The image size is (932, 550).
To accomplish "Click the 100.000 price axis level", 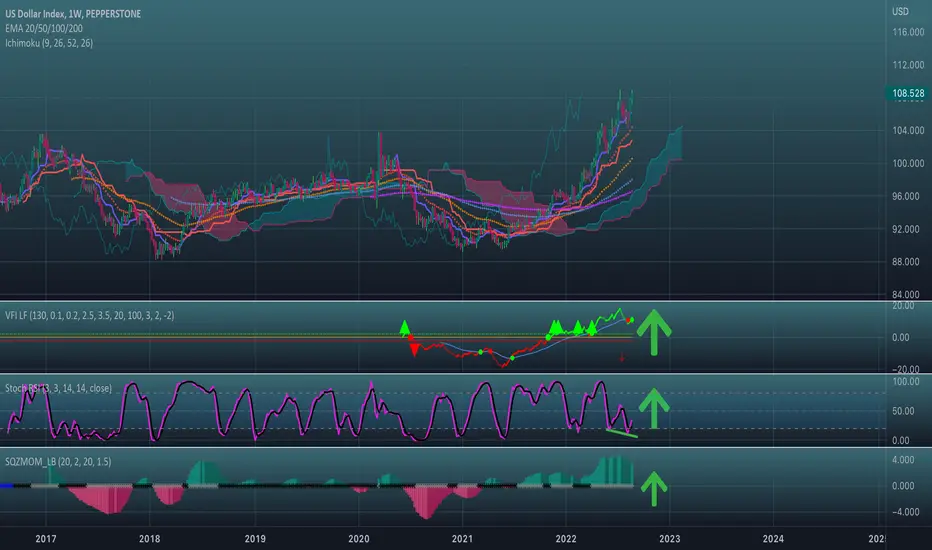I will (x=908, y=164).
